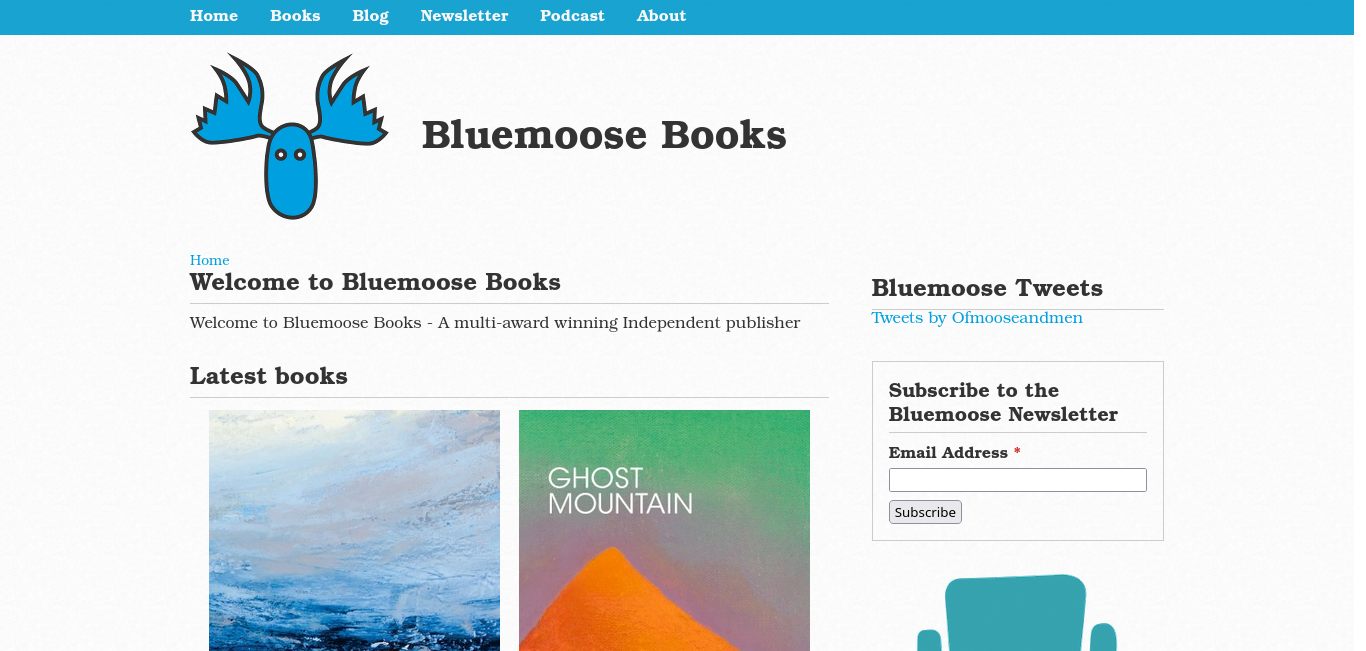Follow the Home breadcrumb link
1366x651 pixels.
tap(209, 260)
